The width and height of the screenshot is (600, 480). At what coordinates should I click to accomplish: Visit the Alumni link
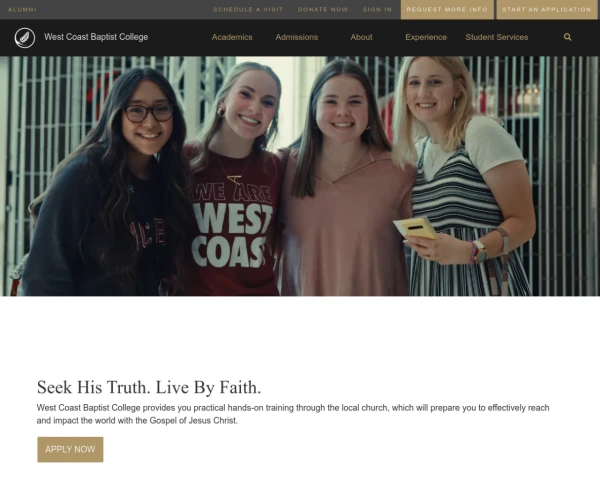coord(22,9)
